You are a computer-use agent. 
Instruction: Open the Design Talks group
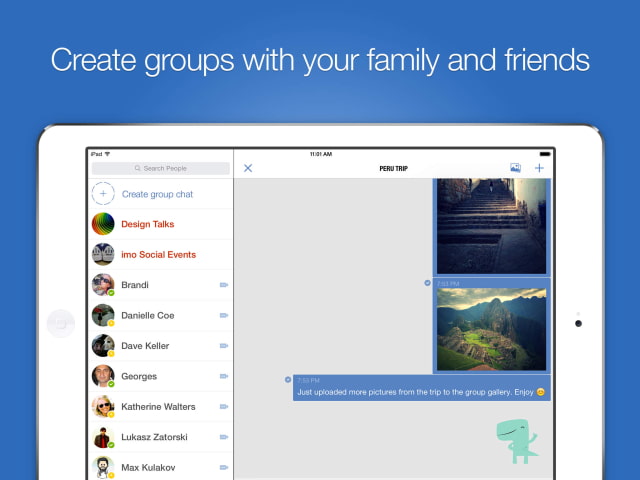coord(147,224)
